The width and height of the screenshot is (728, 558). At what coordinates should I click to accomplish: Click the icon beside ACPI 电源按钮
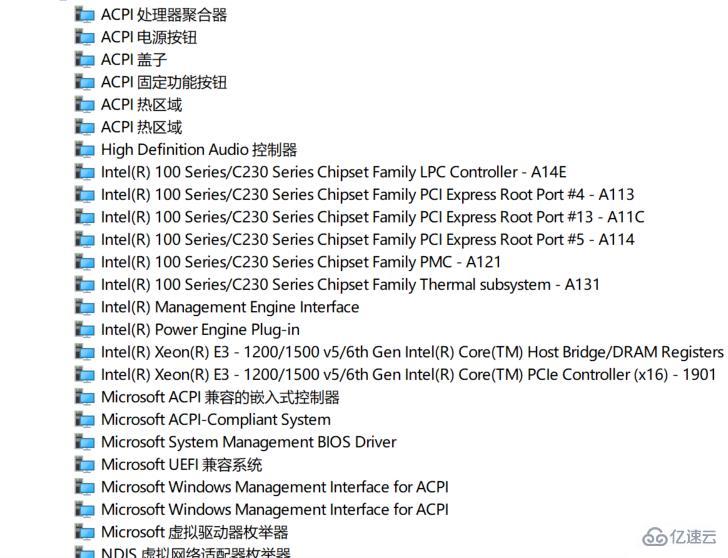tap(85, 37)
